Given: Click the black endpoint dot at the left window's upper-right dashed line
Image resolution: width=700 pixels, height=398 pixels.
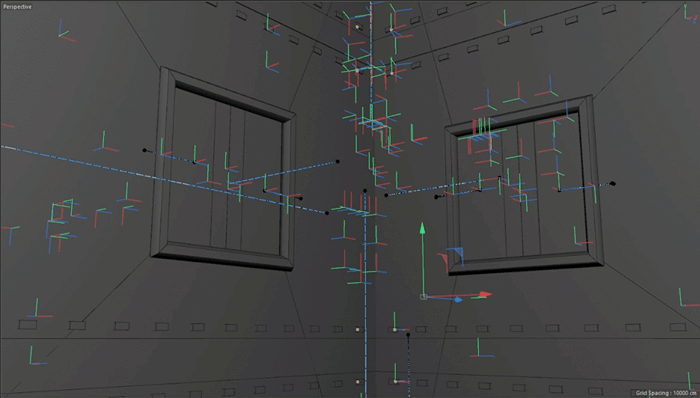Looking at the screenshot, I should 338,162.
